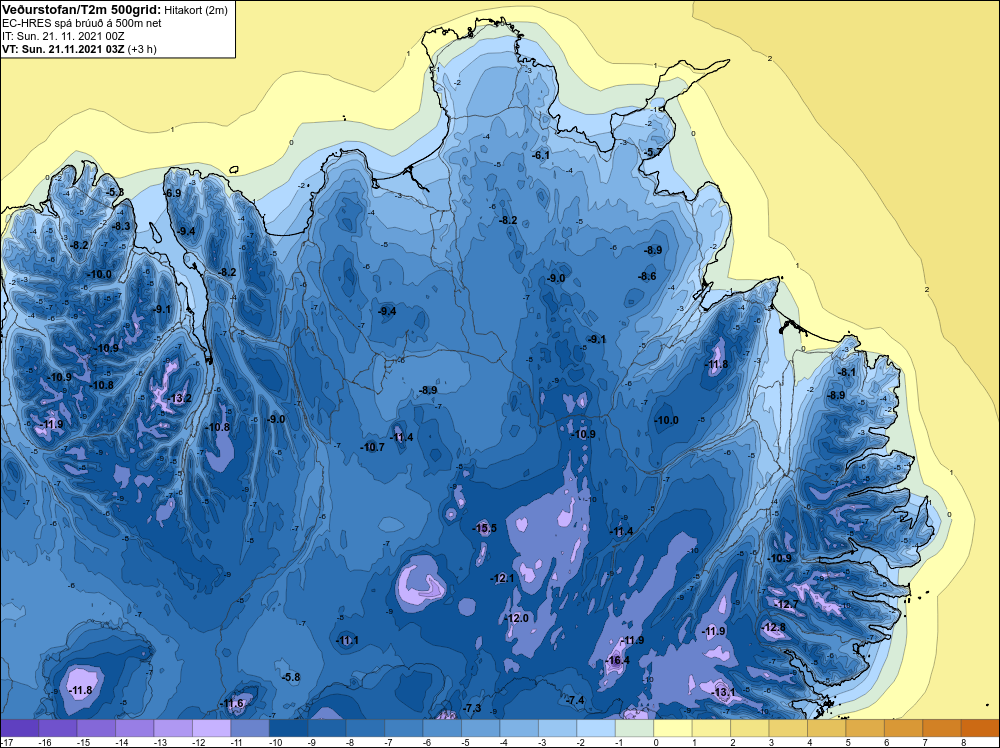The width and height of the screenshot is (1000, 748).
Task: Select legend swatch between 3 and 4
Action: click(788, 728)
